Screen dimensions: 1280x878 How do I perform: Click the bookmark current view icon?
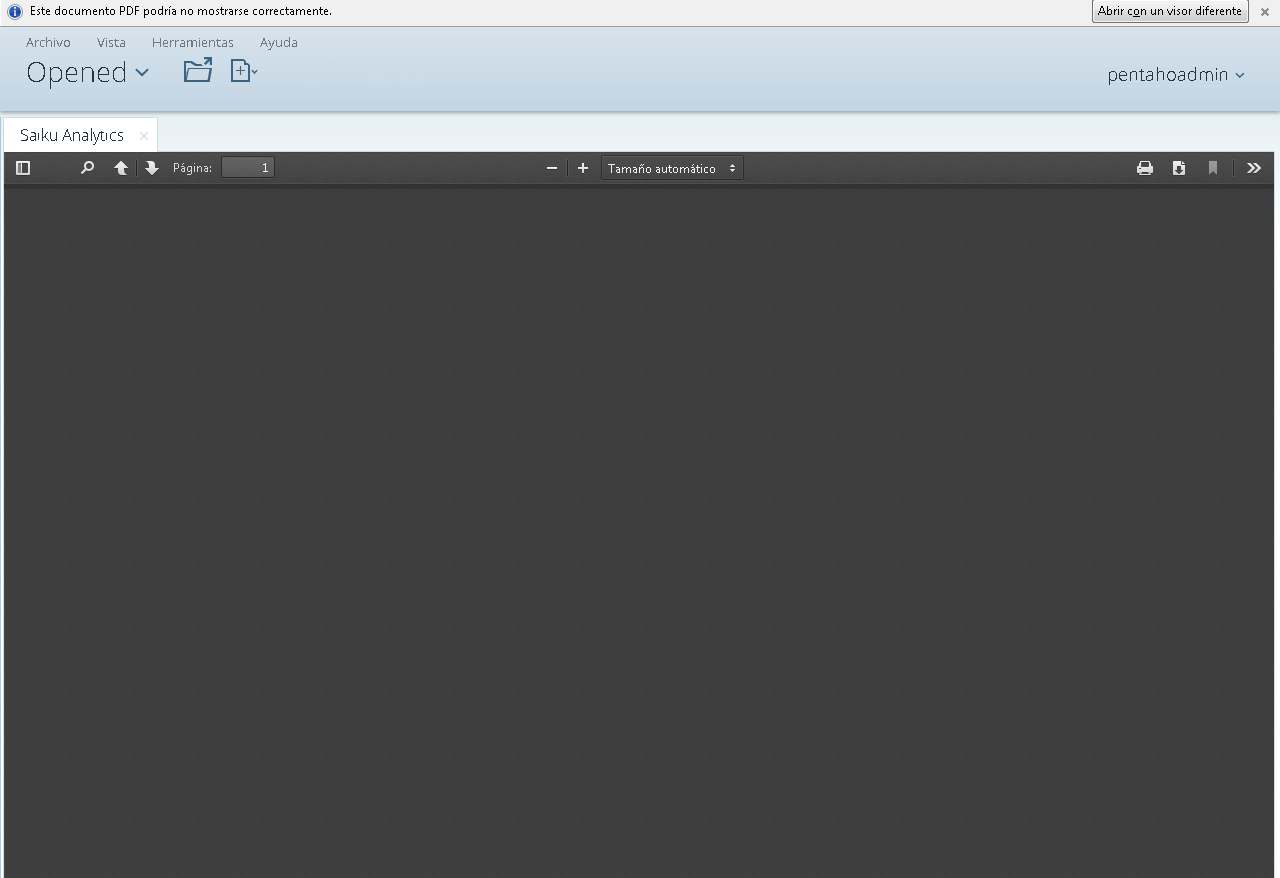point(1213,168)
